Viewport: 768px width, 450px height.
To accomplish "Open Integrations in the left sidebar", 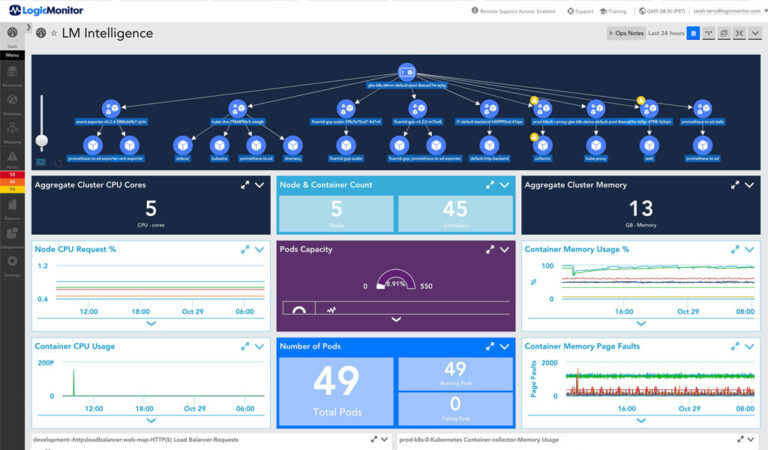I will pyautogui.click(x=12, y=234).
